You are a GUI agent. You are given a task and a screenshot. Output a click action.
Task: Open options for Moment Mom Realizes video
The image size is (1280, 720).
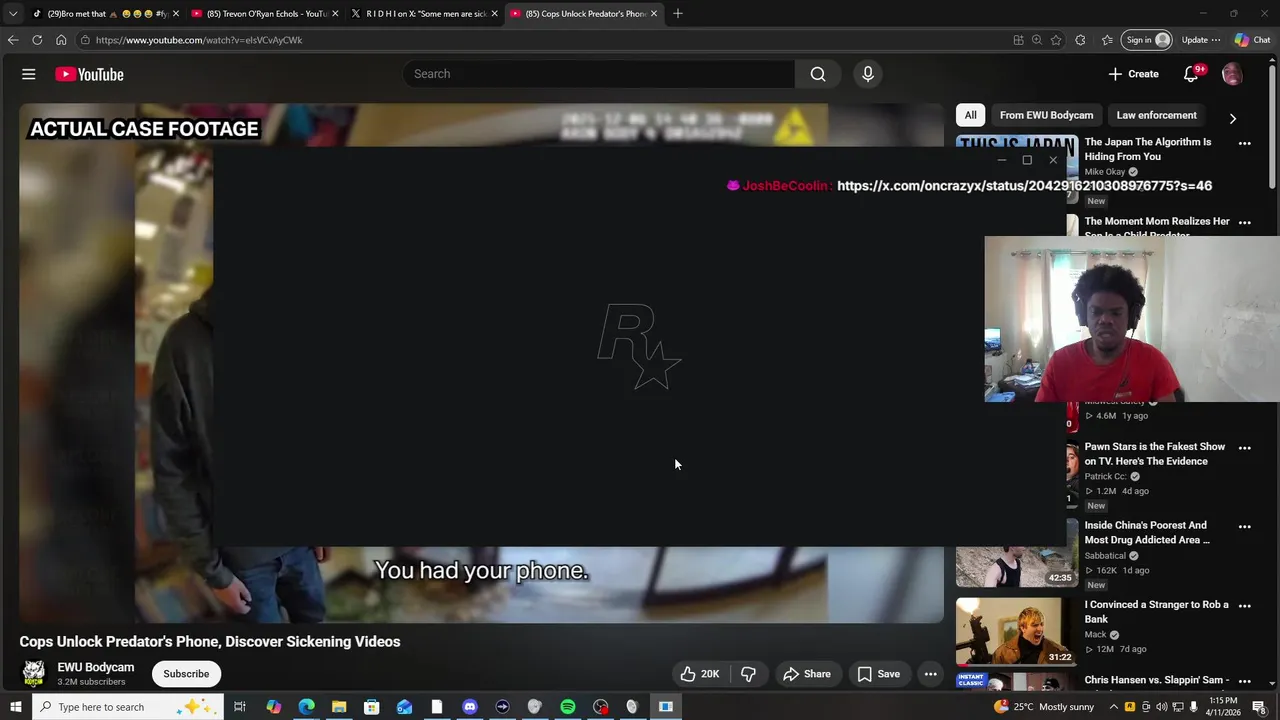click(1244, 223)
